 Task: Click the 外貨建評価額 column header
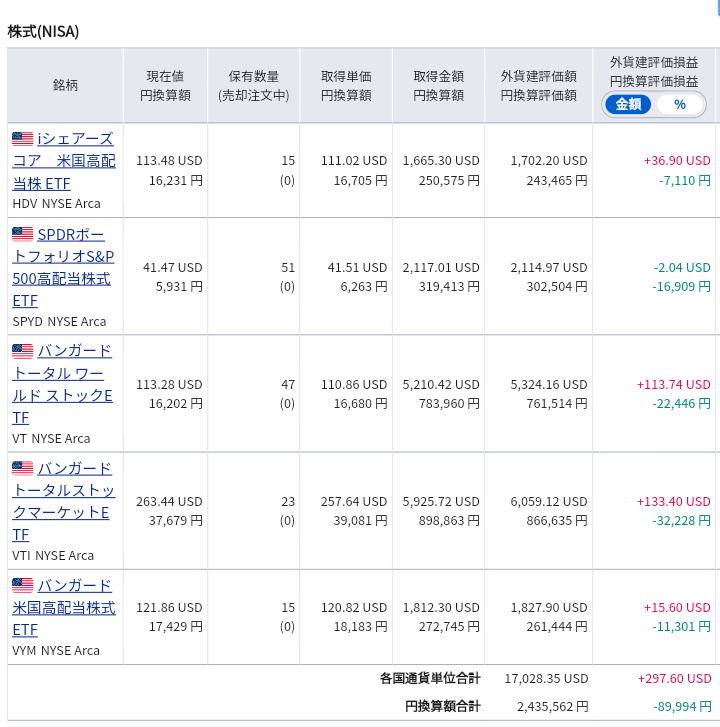pos(538,86)
